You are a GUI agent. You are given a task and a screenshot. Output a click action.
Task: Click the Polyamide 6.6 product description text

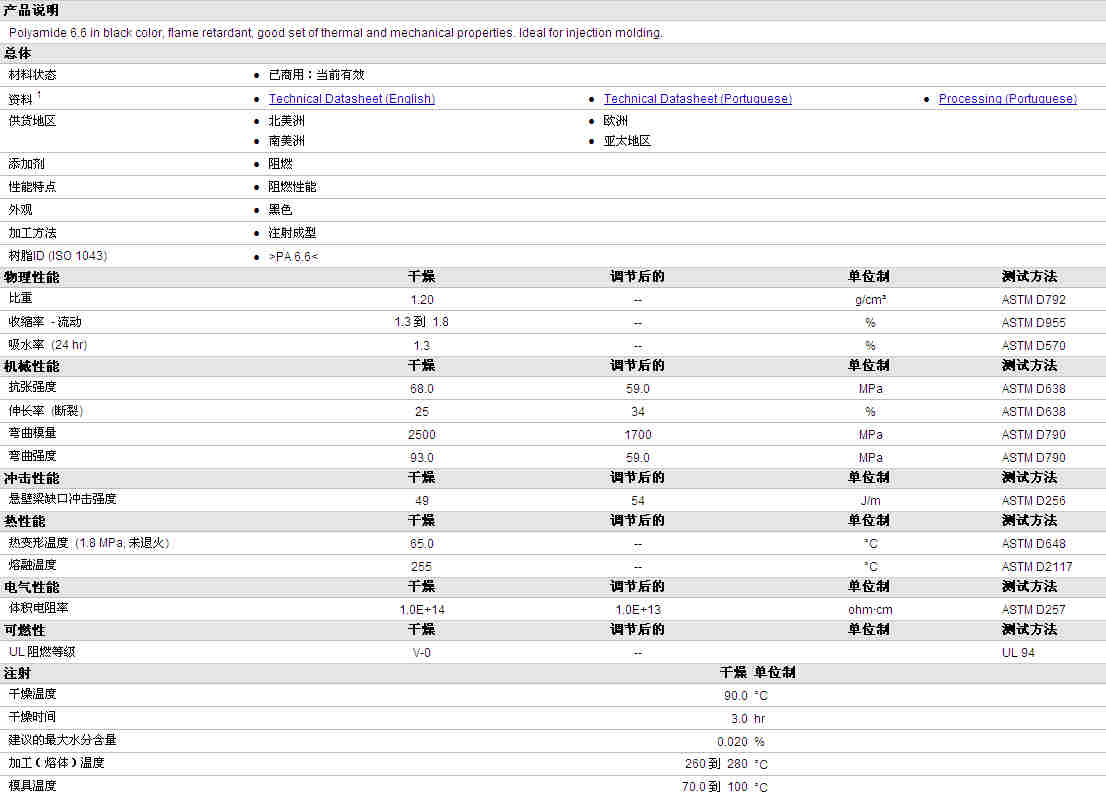[x=335, y=33]
